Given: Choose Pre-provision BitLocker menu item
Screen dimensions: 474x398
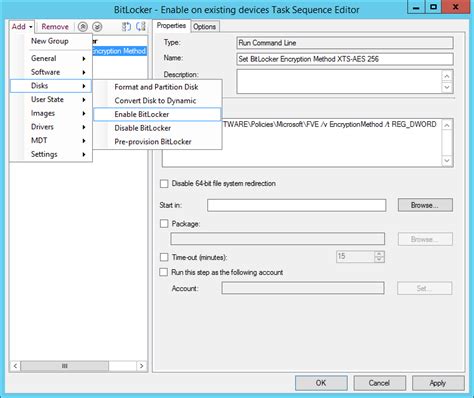Looking at the screenshot, I should 157,142.
